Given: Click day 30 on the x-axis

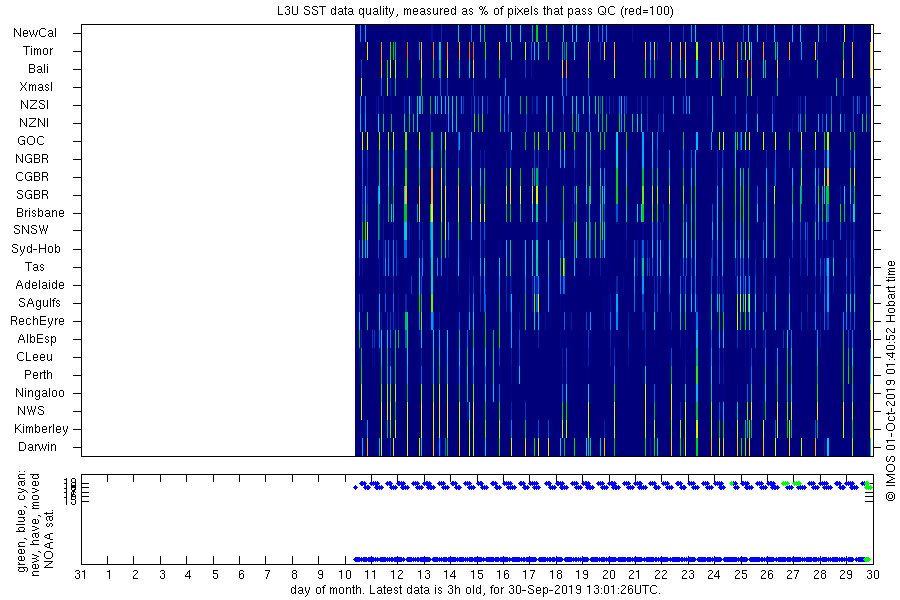Looking at the screenshot, I should pos(872,575).
